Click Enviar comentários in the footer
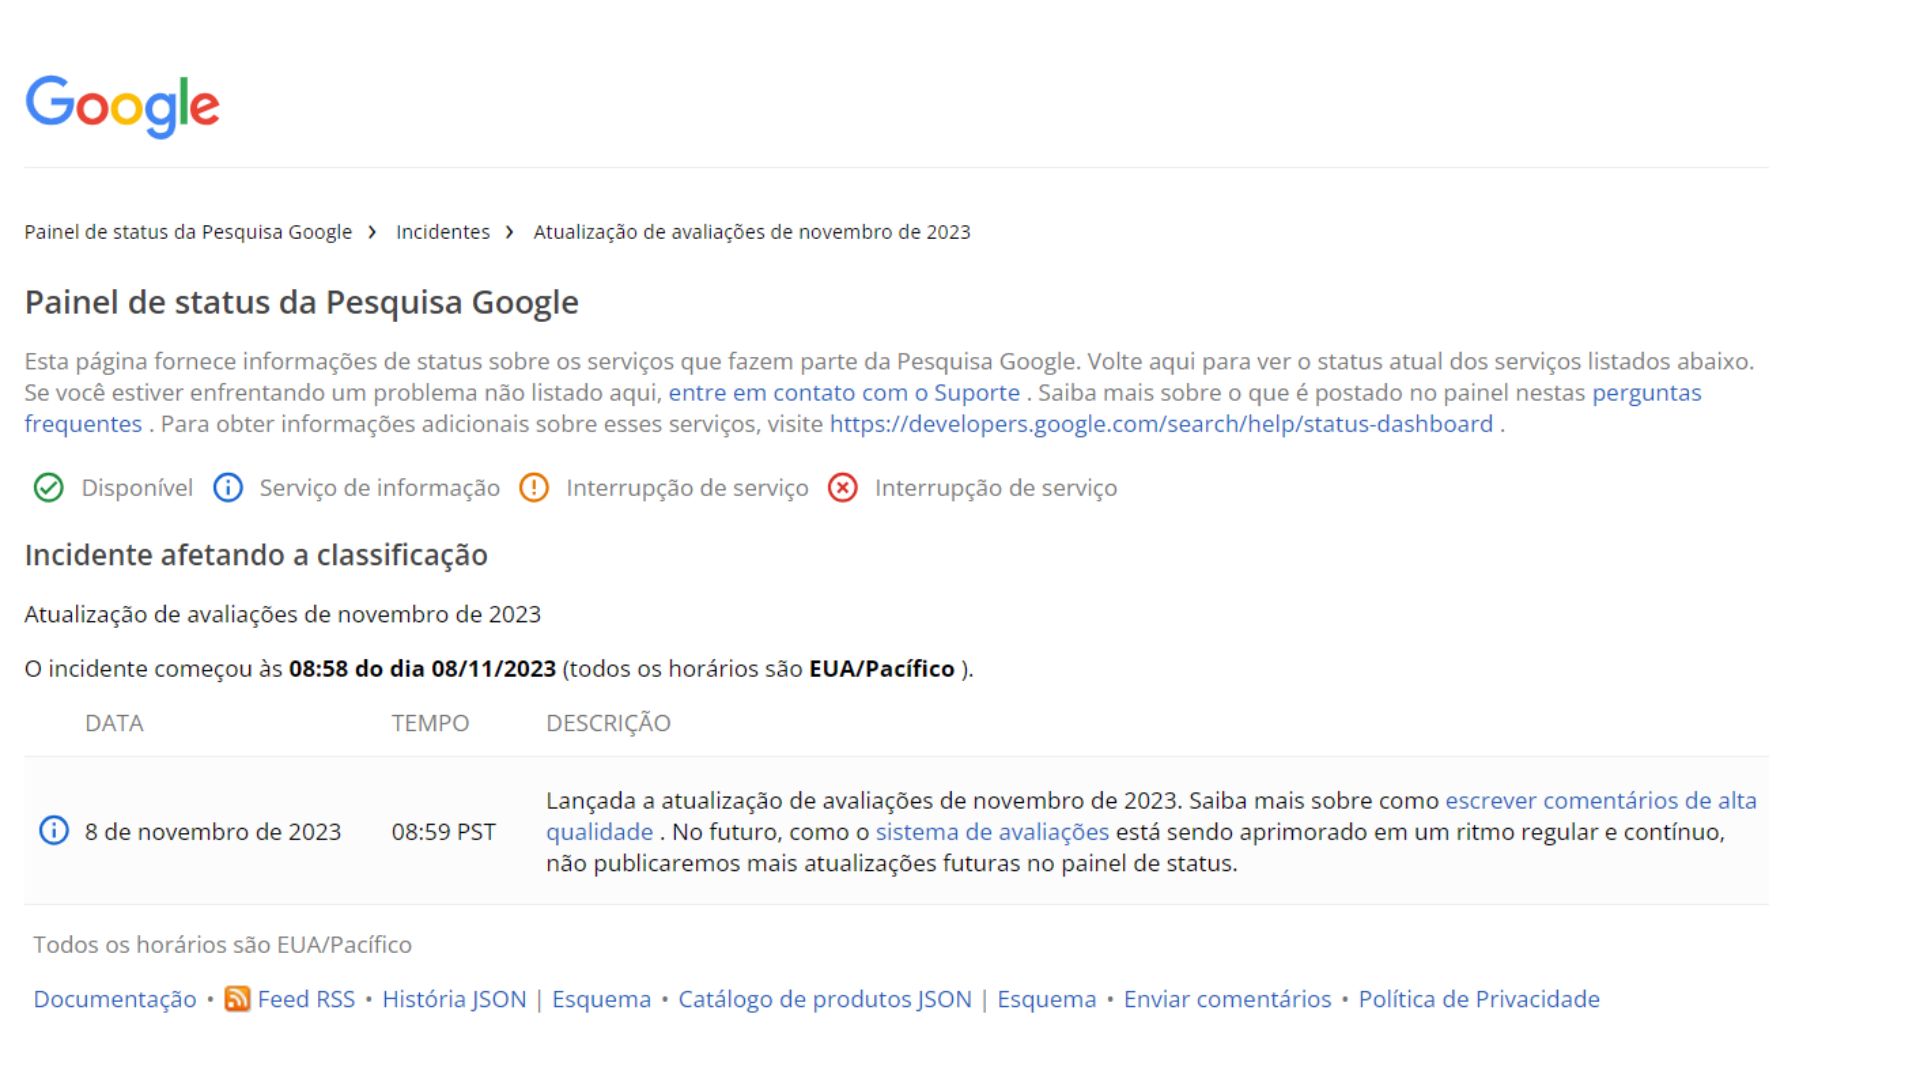 1227,999
